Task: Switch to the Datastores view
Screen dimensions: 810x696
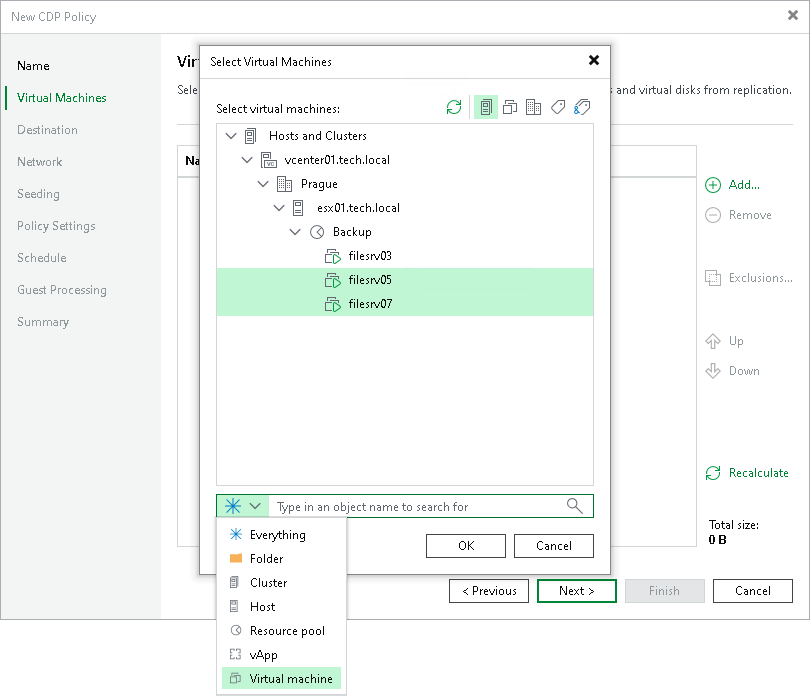Action: pyautogui.click(x=533, y=107)
